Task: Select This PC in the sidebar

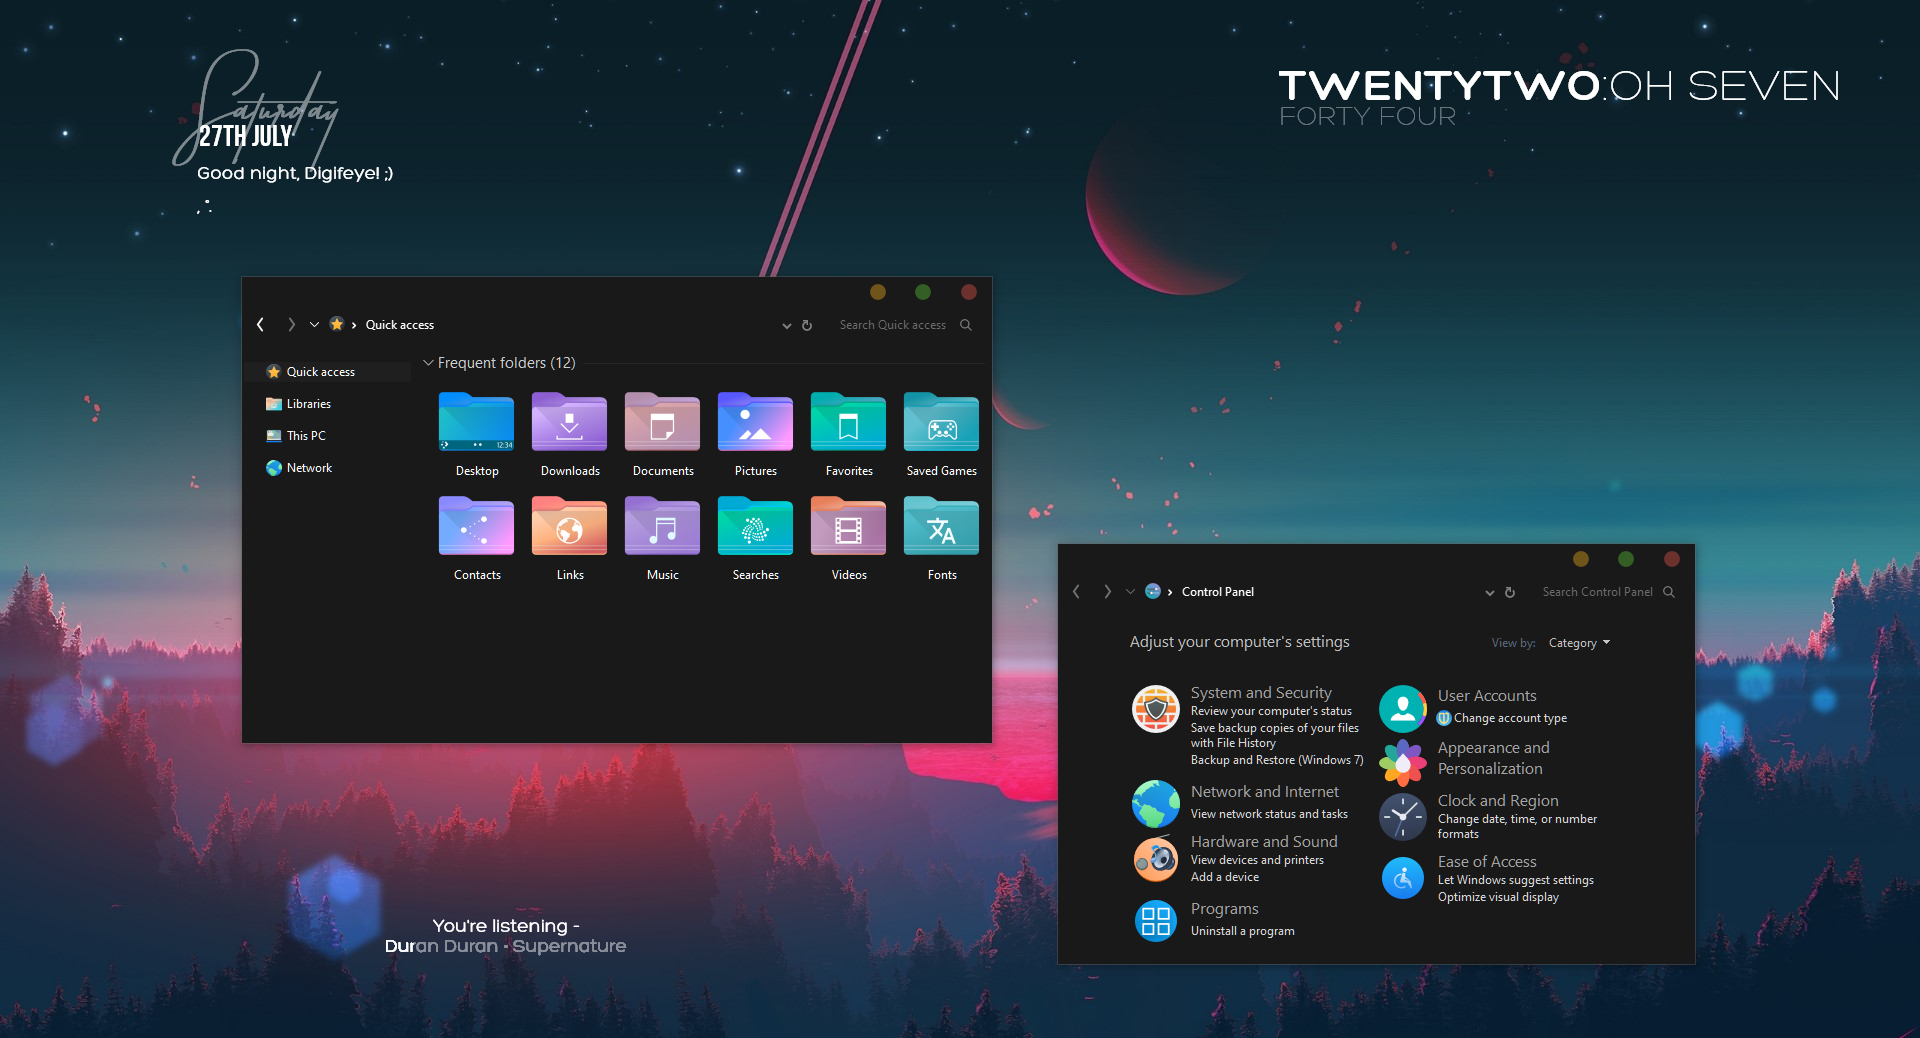Action: pos(304,435)
